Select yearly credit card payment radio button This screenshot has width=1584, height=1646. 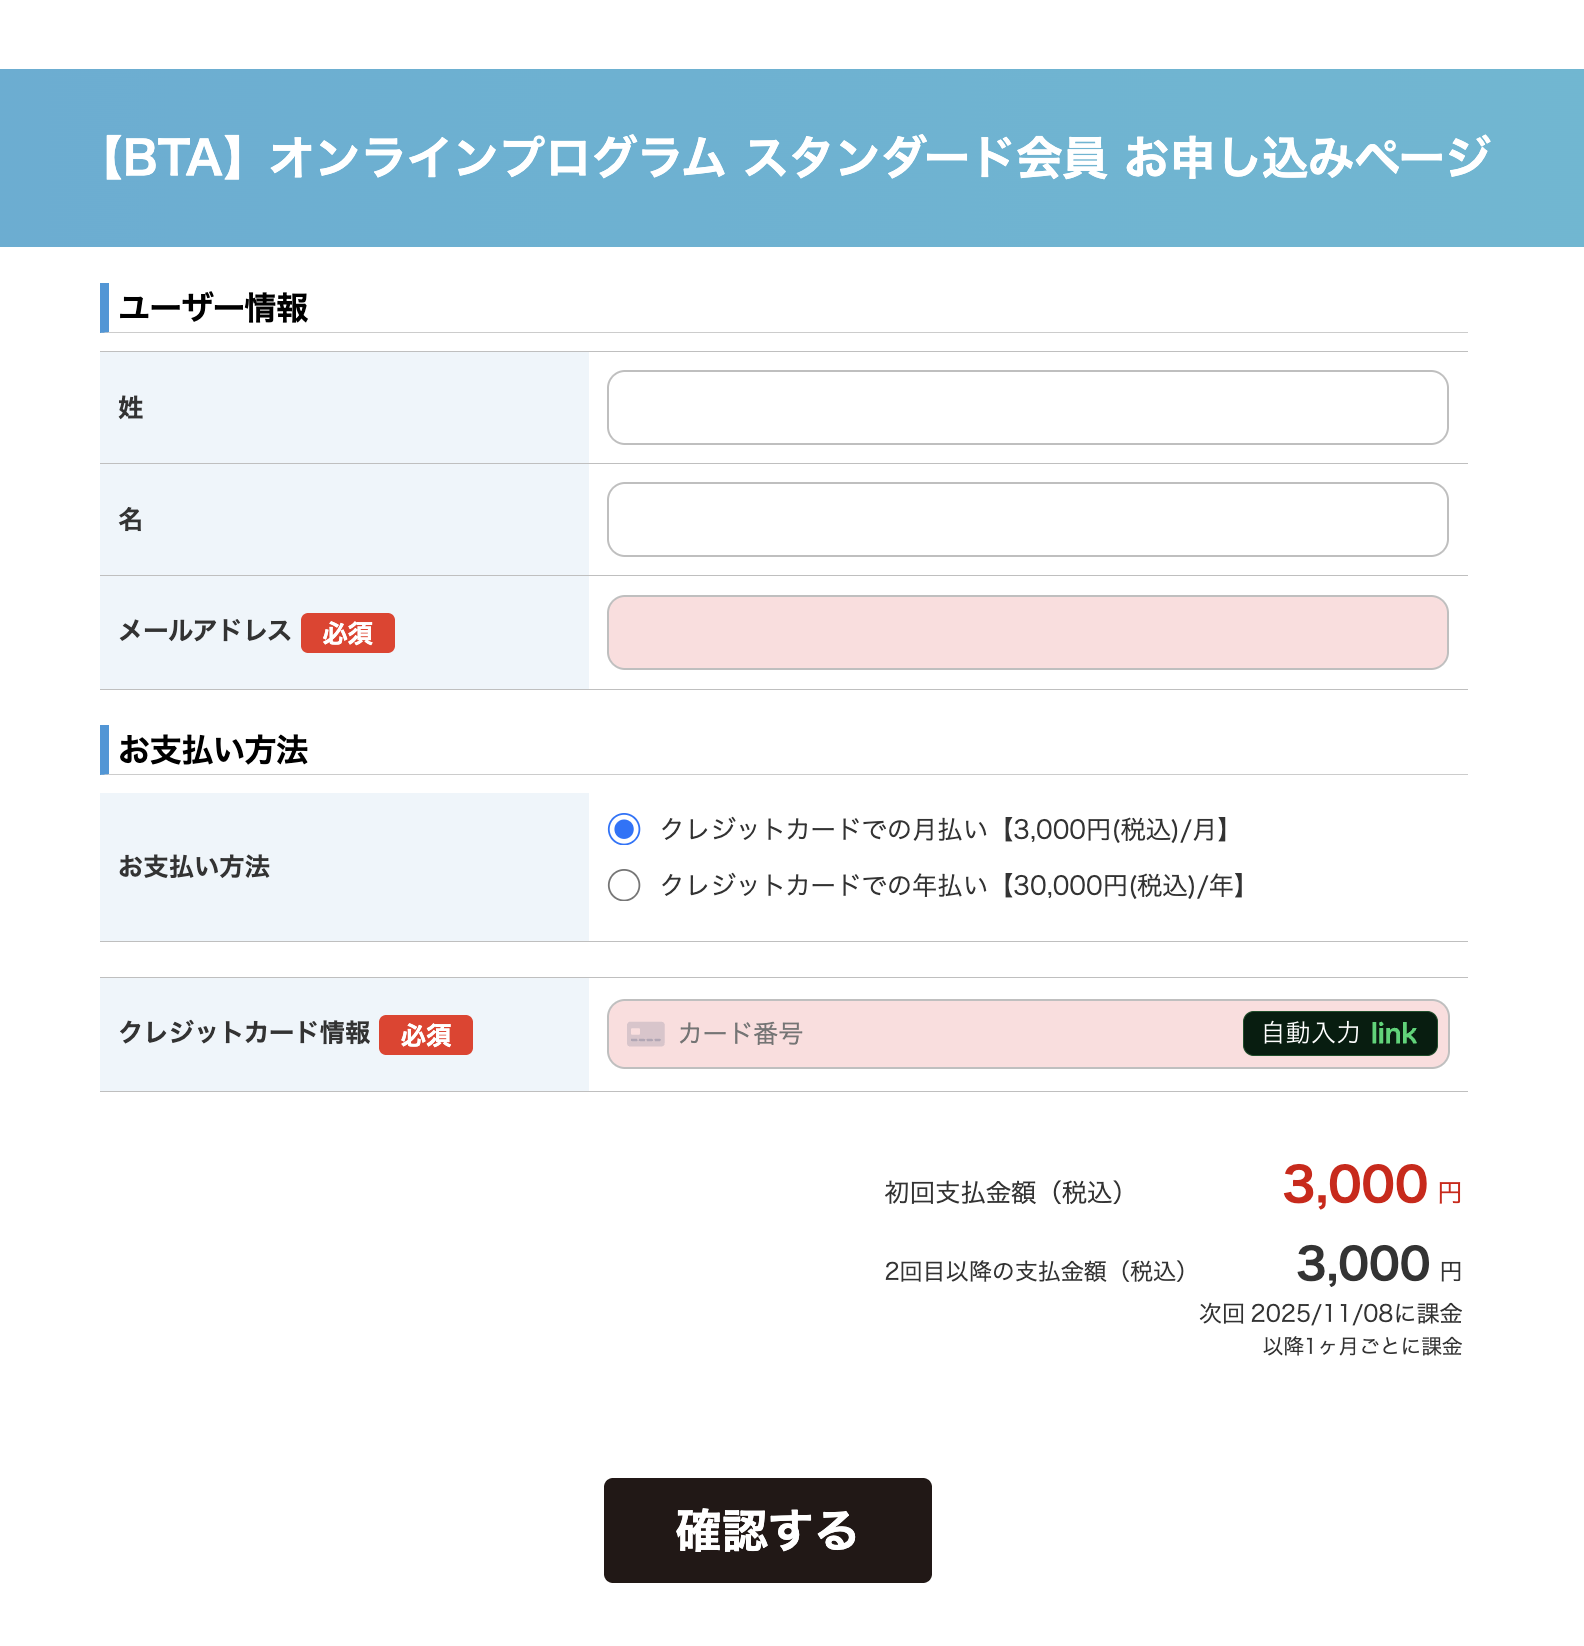(624, 885)
